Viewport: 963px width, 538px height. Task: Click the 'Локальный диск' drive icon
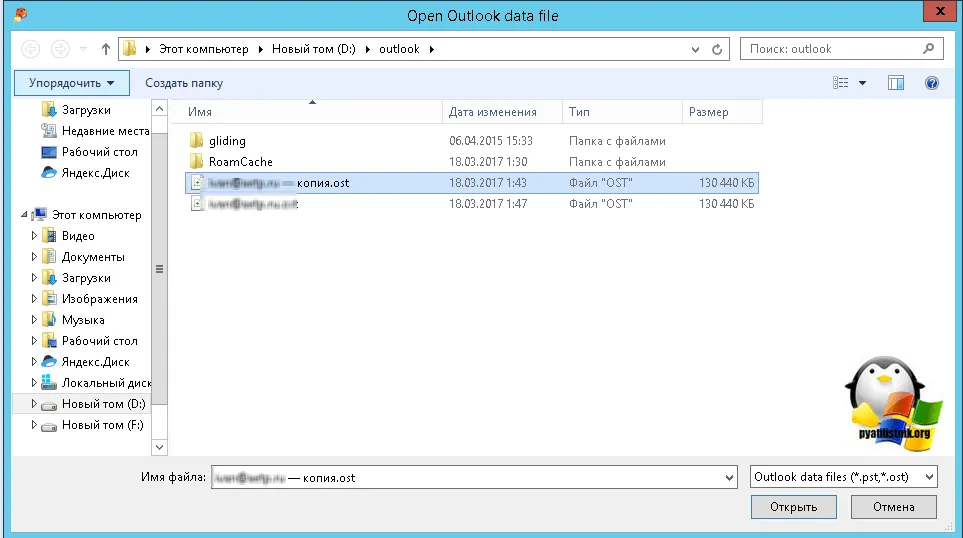pos(49,382)
